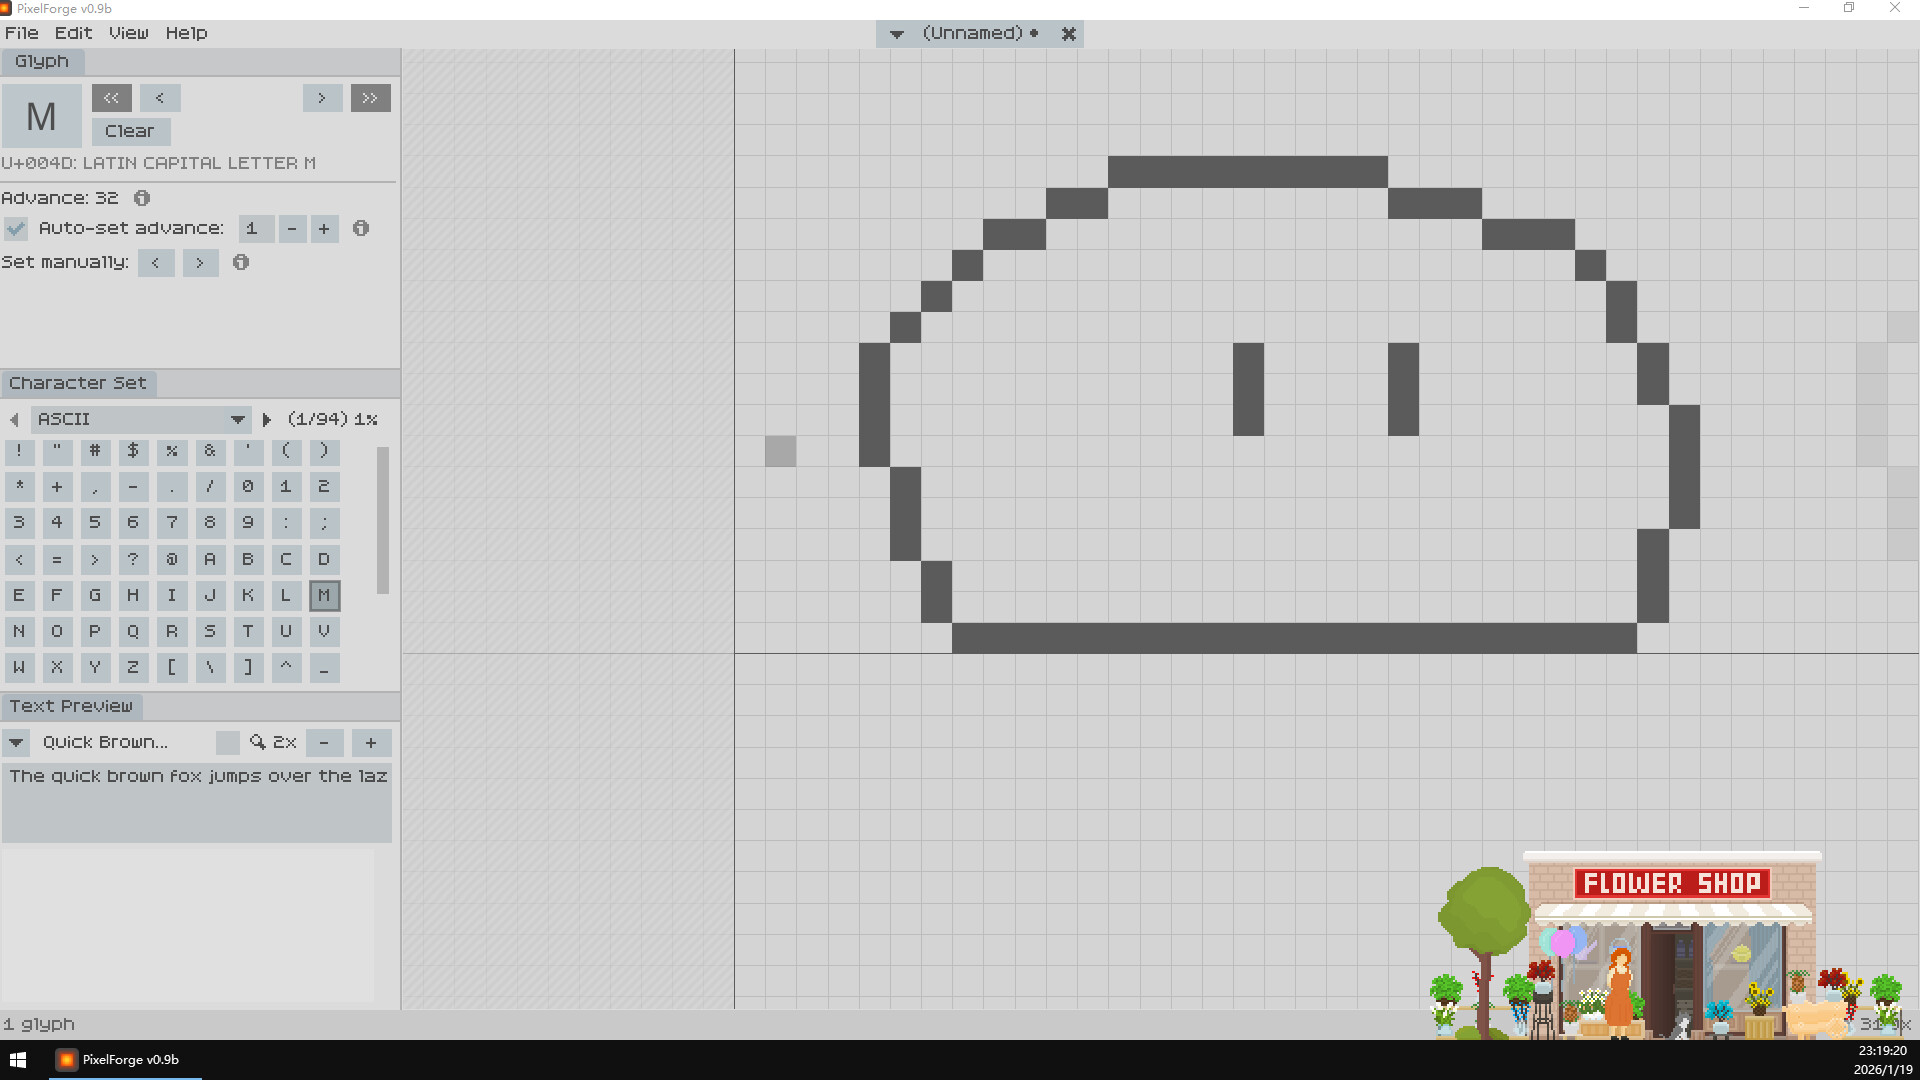Screen dimensions: 1920x1080
Task: Clear the current glyph with the Clear button
Action: click(x=130, y=131)
